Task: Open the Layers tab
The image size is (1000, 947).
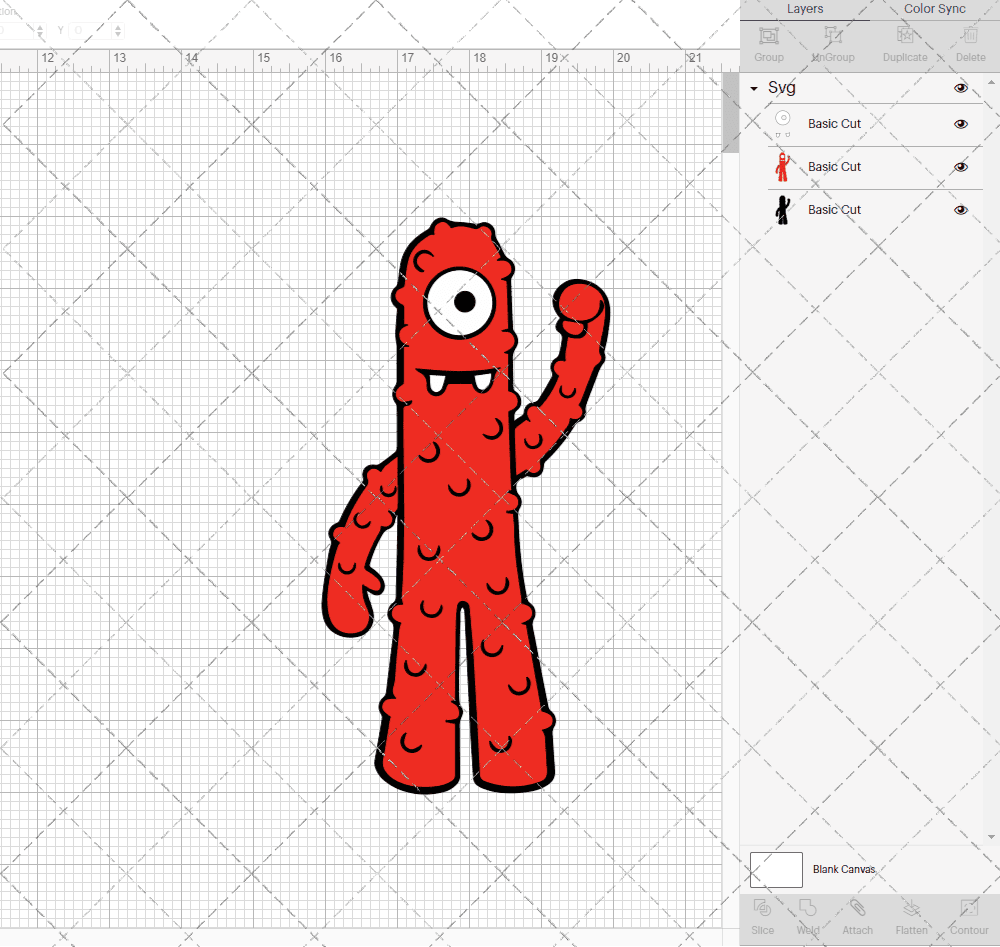Action: 805,9
